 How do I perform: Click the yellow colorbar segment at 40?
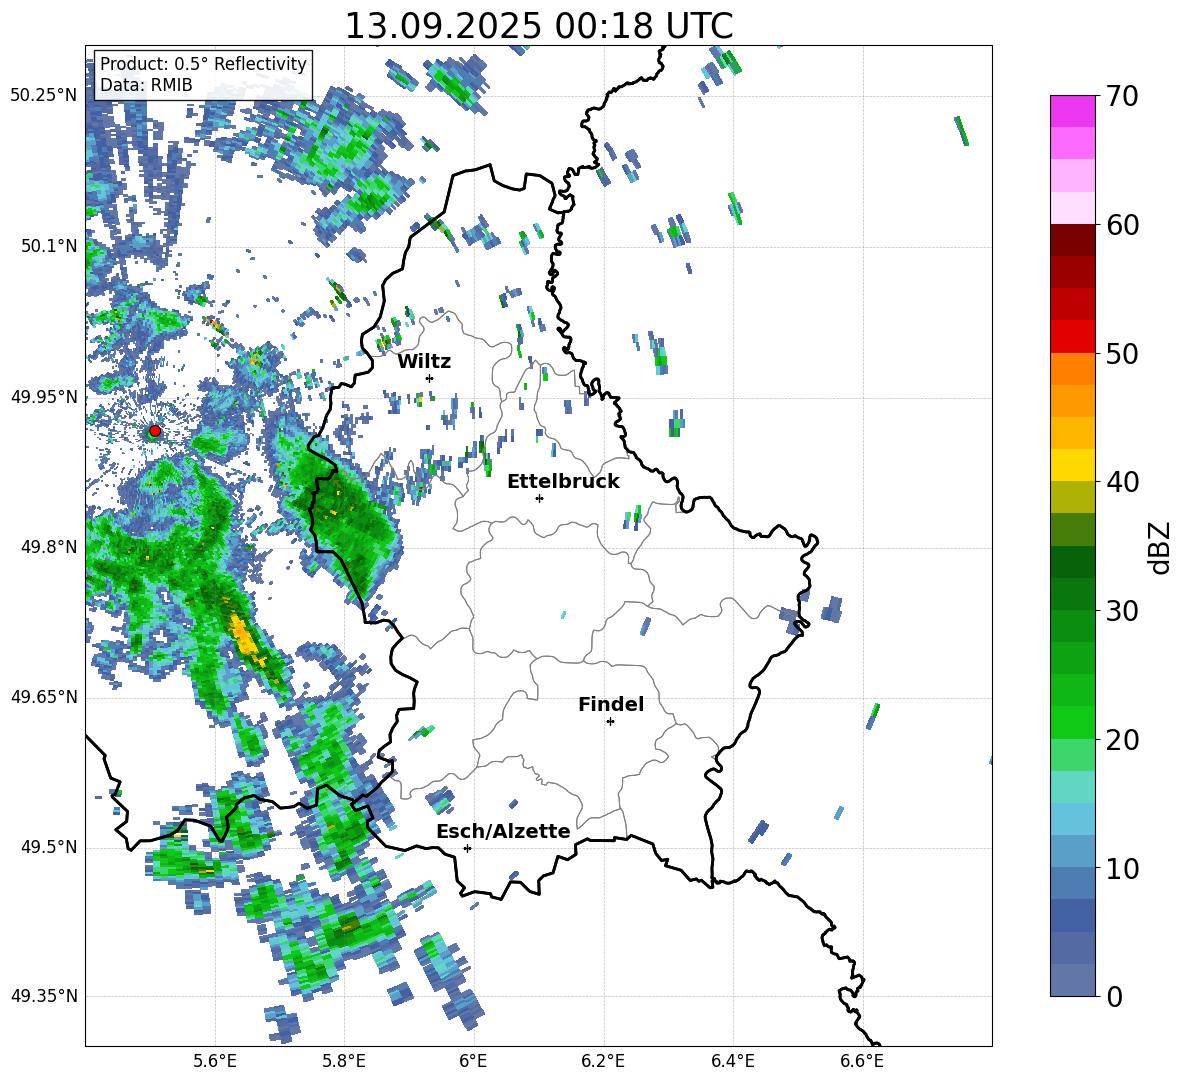click(1072, 465)
